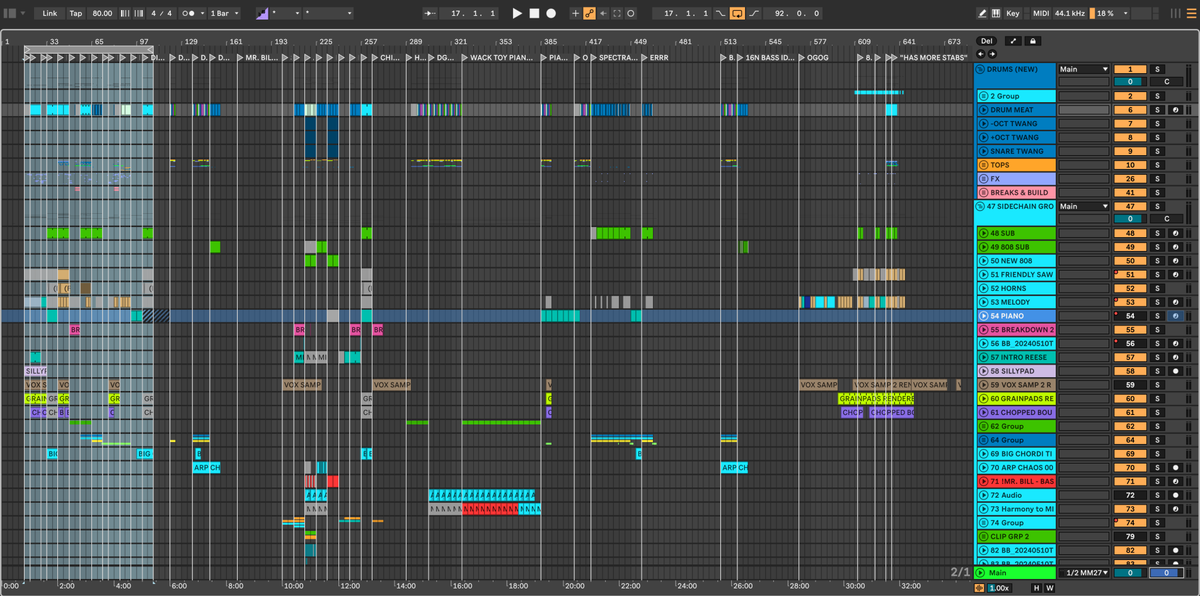The width and height of the screenshot is (1200, 596).
Task: Toggle the Loop switch in transport
Action: [x=737, y=14]
